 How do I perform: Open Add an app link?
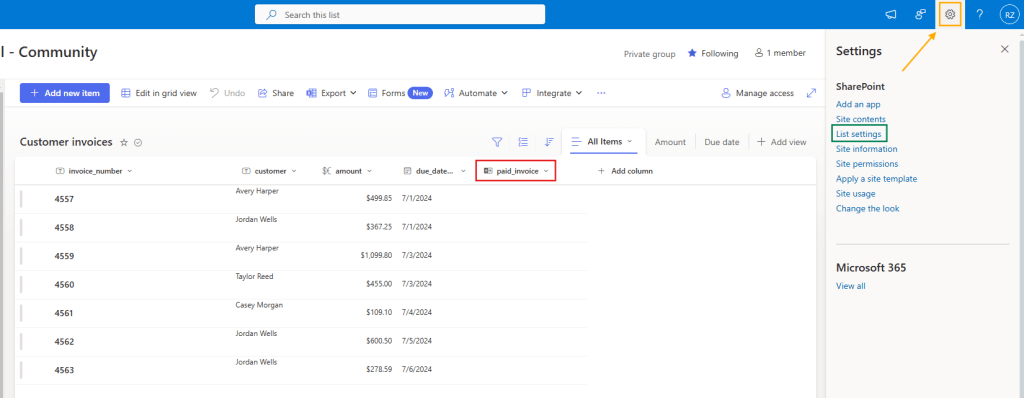858,104
